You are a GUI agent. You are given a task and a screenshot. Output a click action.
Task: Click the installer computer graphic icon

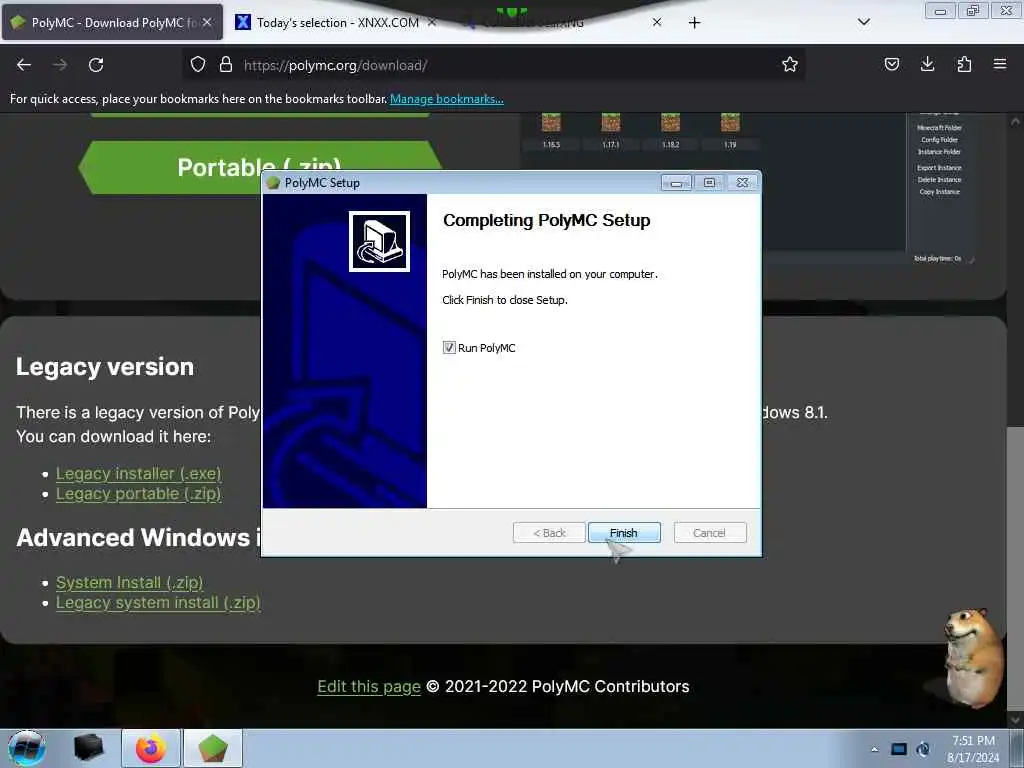(x=379, y=241)
